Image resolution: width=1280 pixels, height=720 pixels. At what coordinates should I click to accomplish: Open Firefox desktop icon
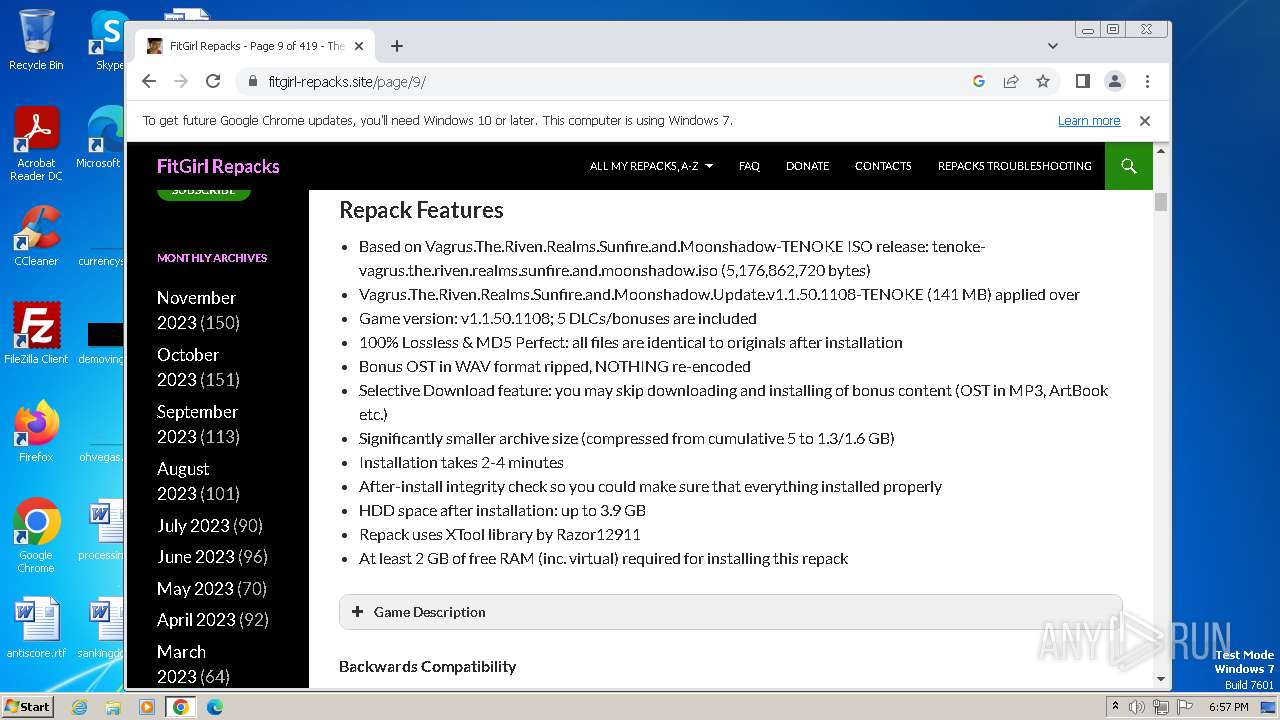(x=36, y=432)
